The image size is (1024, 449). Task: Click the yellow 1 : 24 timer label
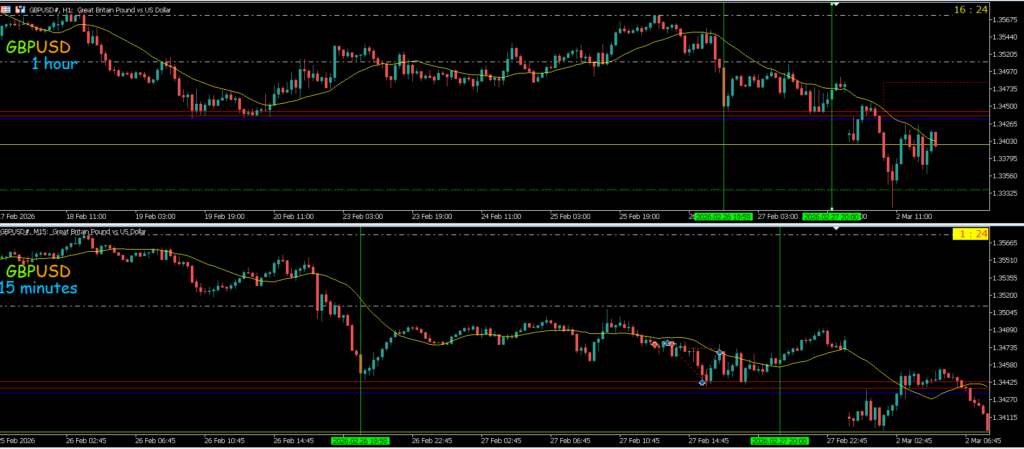(x=970, y=233)
